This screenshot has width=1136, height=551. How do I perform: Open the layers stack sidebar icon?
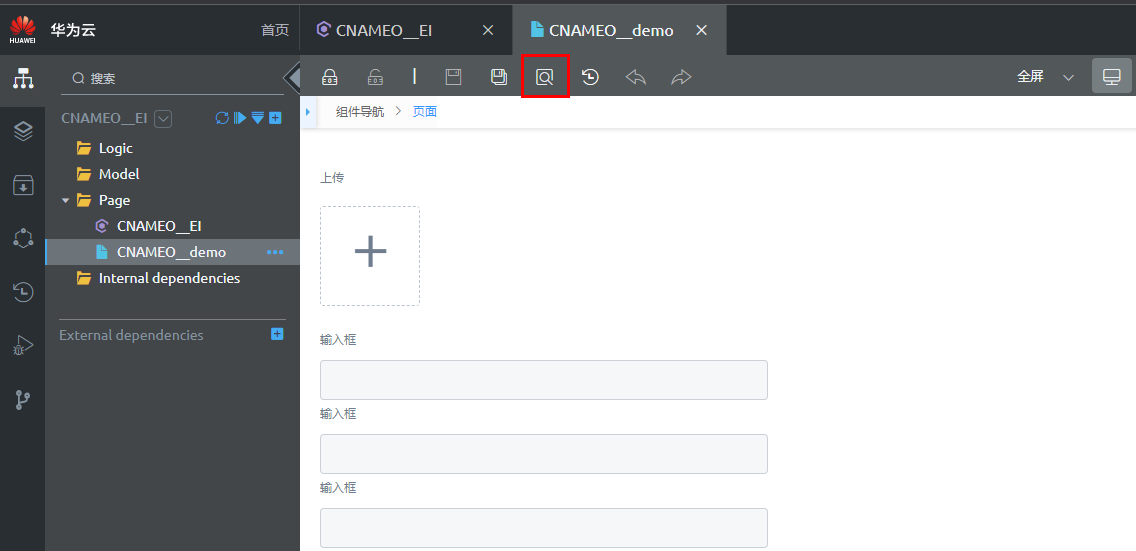(23, 131)
